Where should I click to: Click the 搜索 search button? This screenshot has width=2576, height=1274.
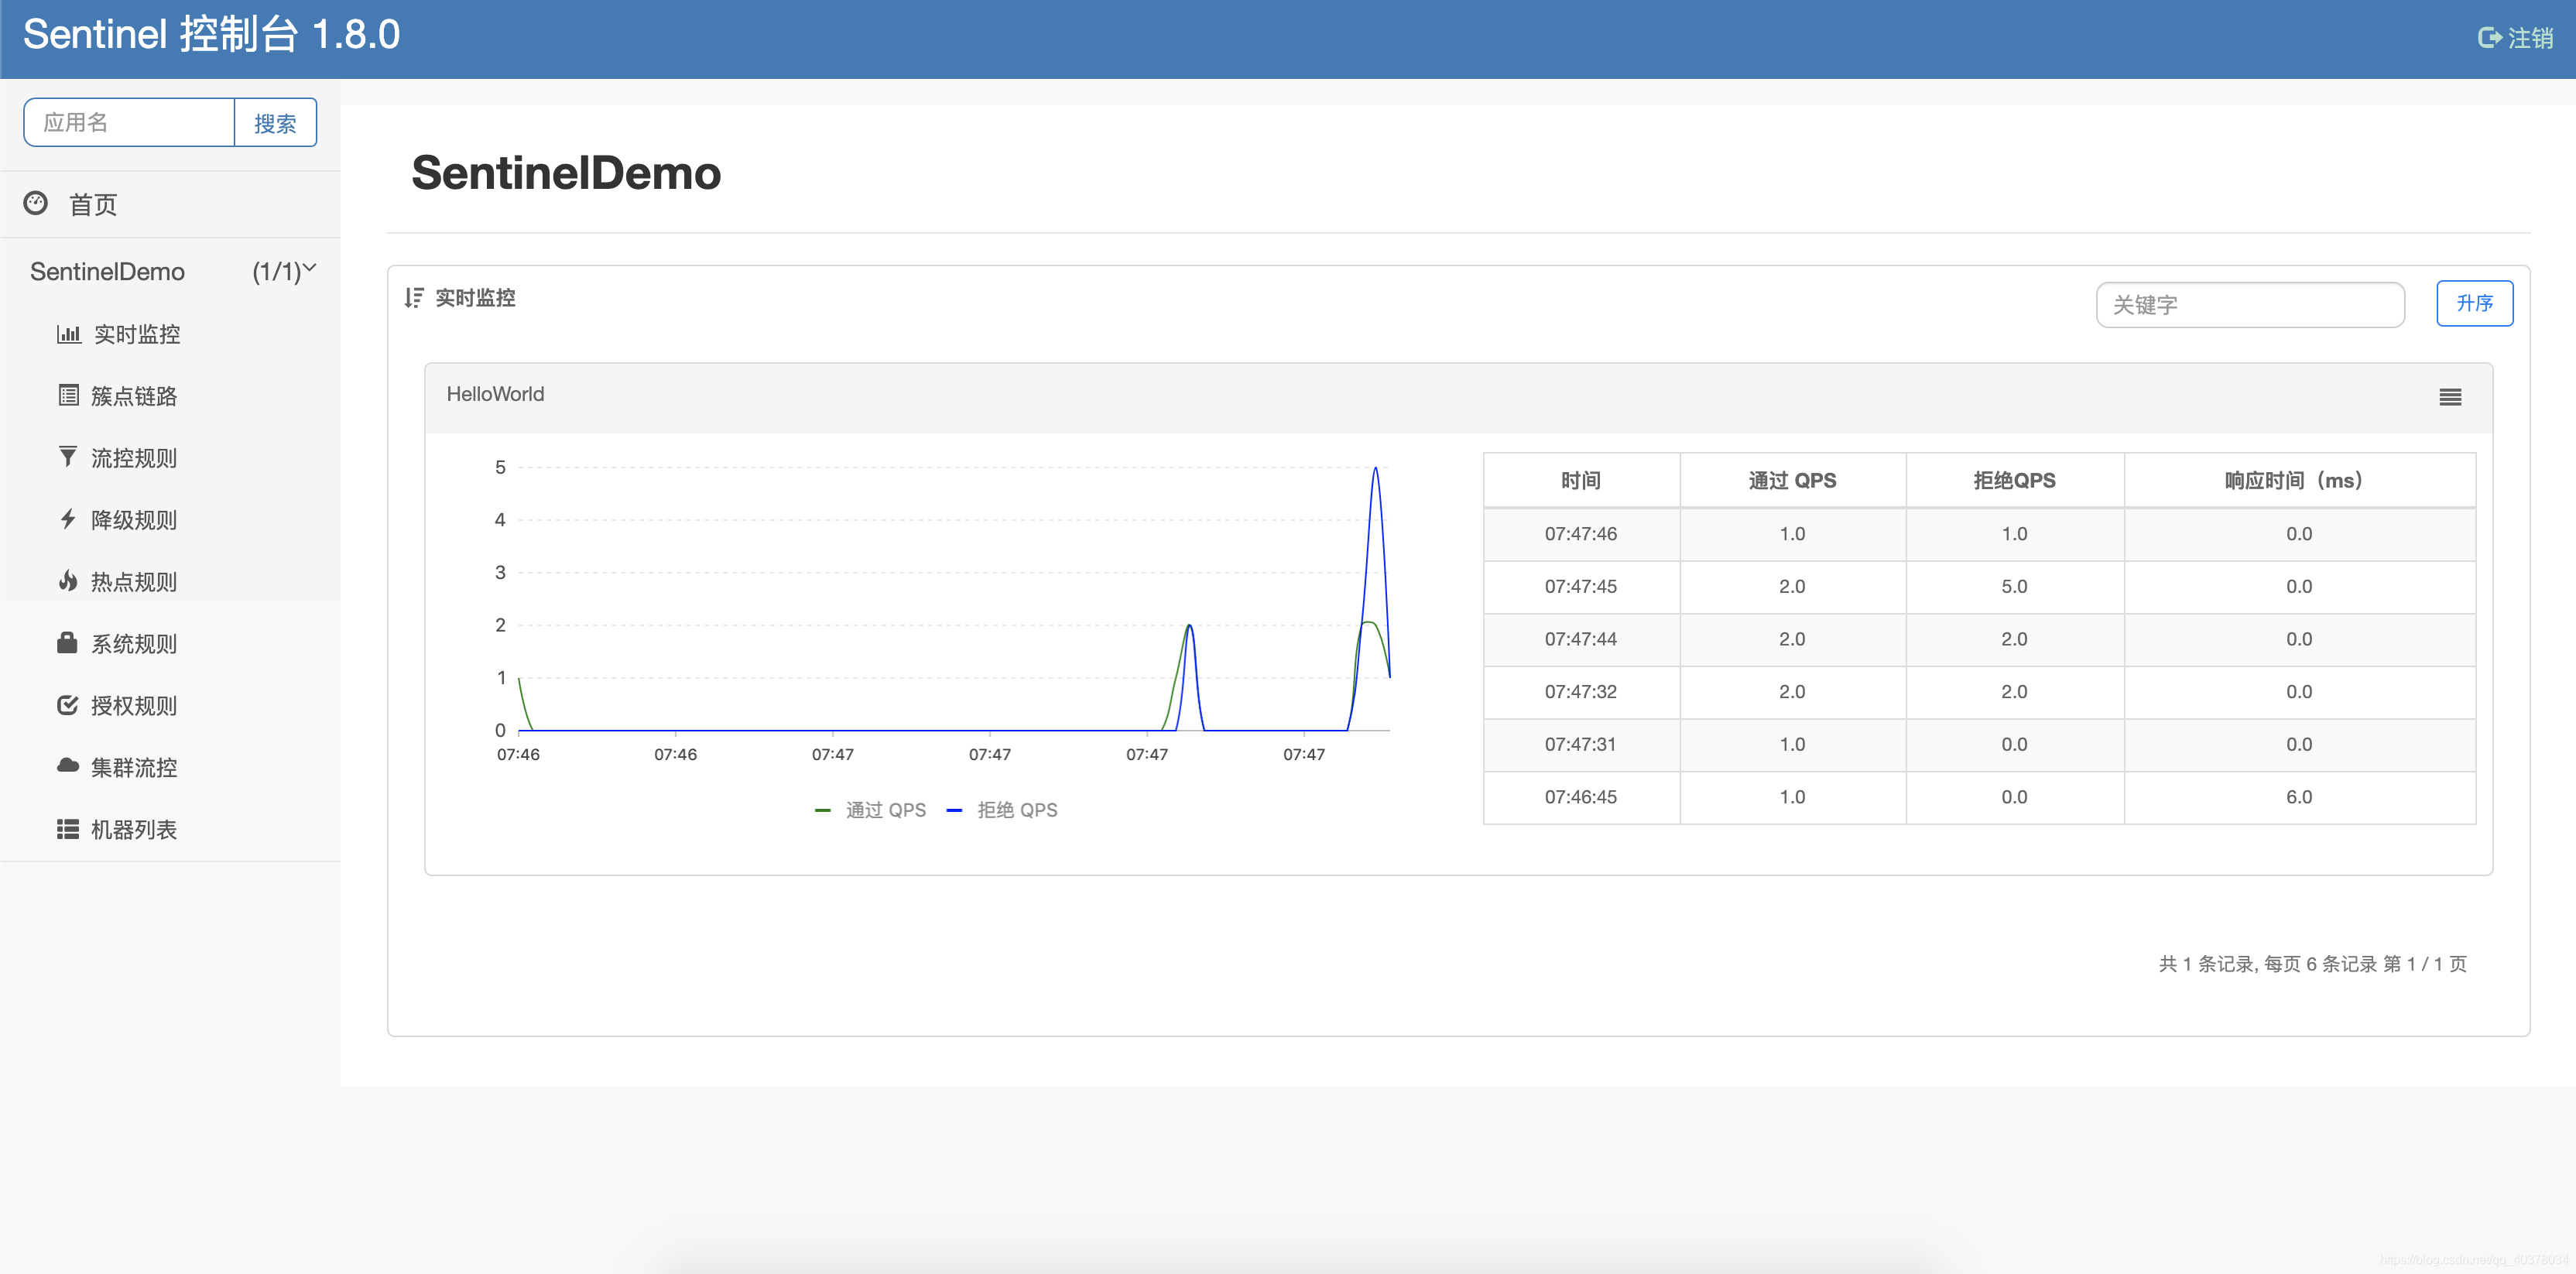(x=275, y=123)
